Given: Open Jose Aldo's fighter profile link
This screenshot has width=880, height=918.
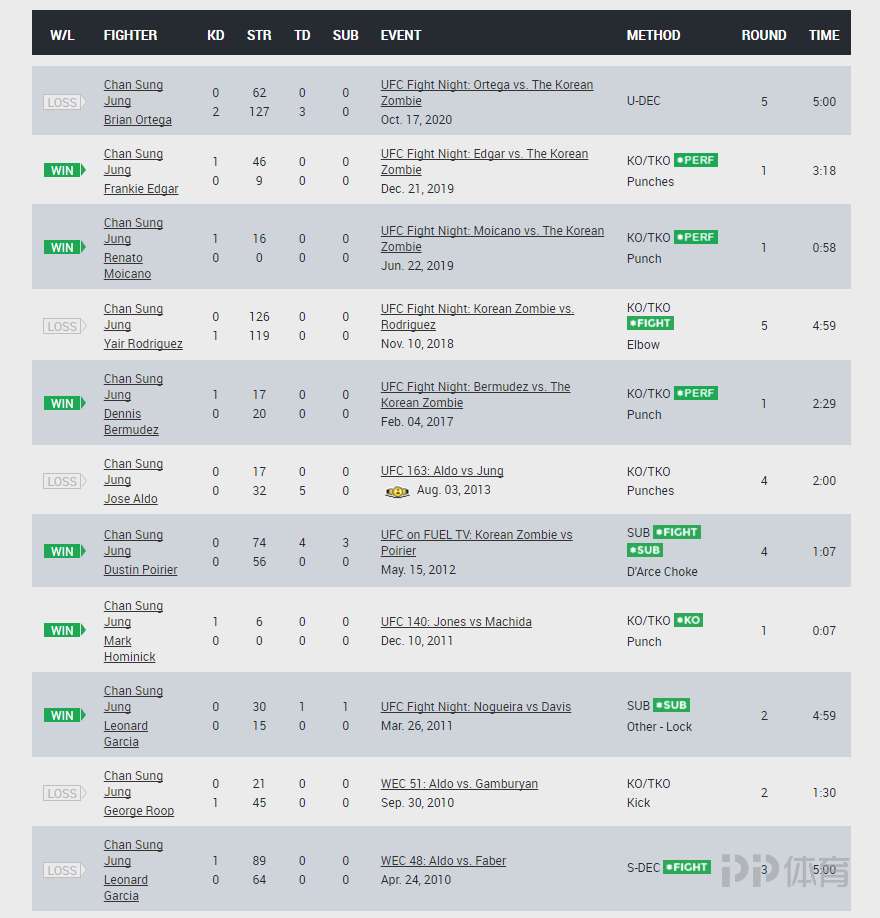Looking at the screenshot, I should coord(131,499).
